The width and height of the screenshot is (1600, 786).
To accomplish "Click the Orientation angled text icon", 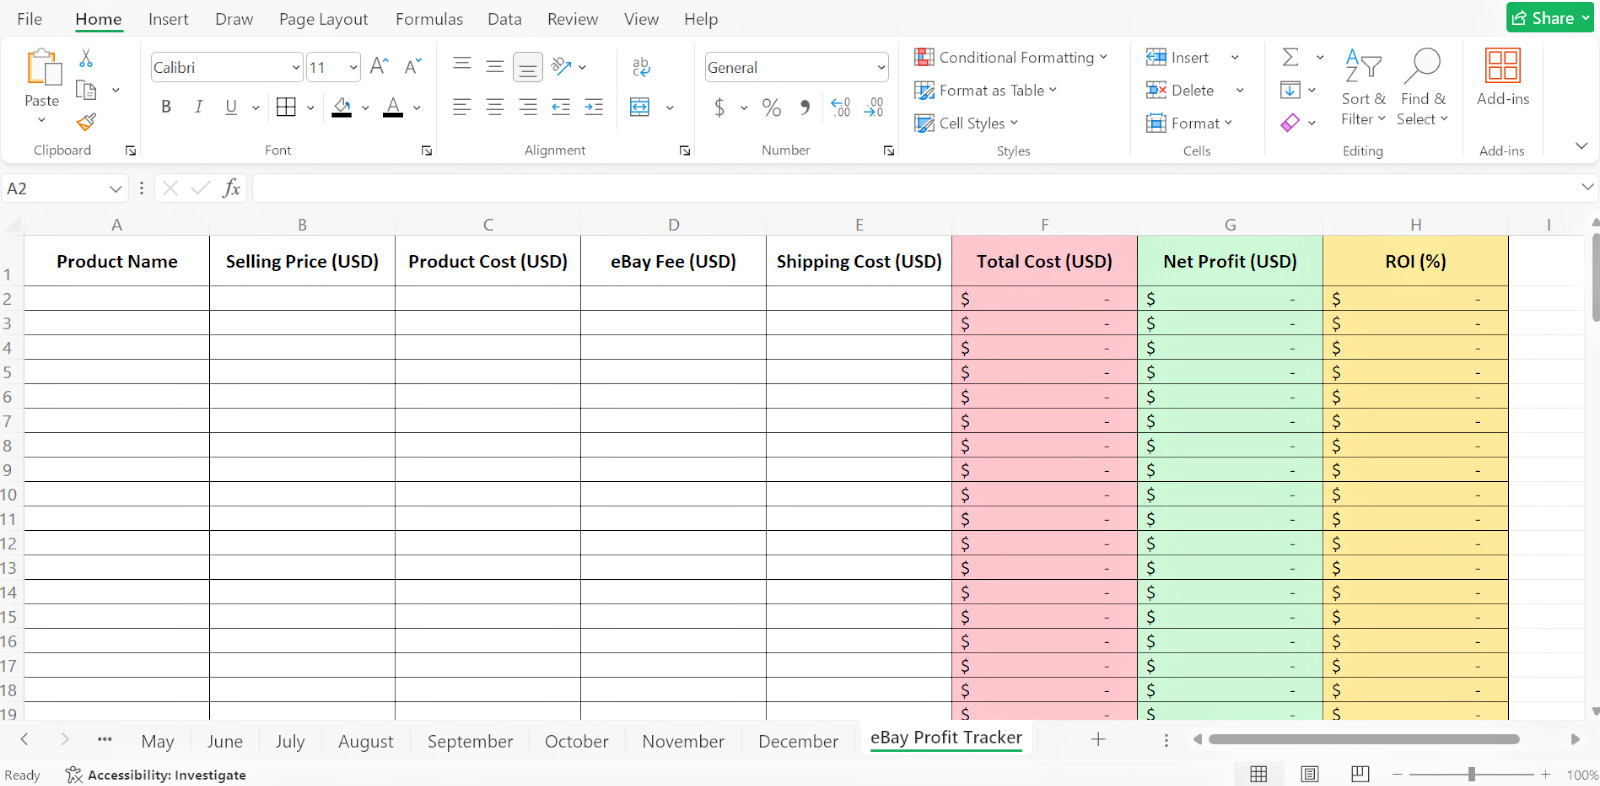I will tap(562, 67).
